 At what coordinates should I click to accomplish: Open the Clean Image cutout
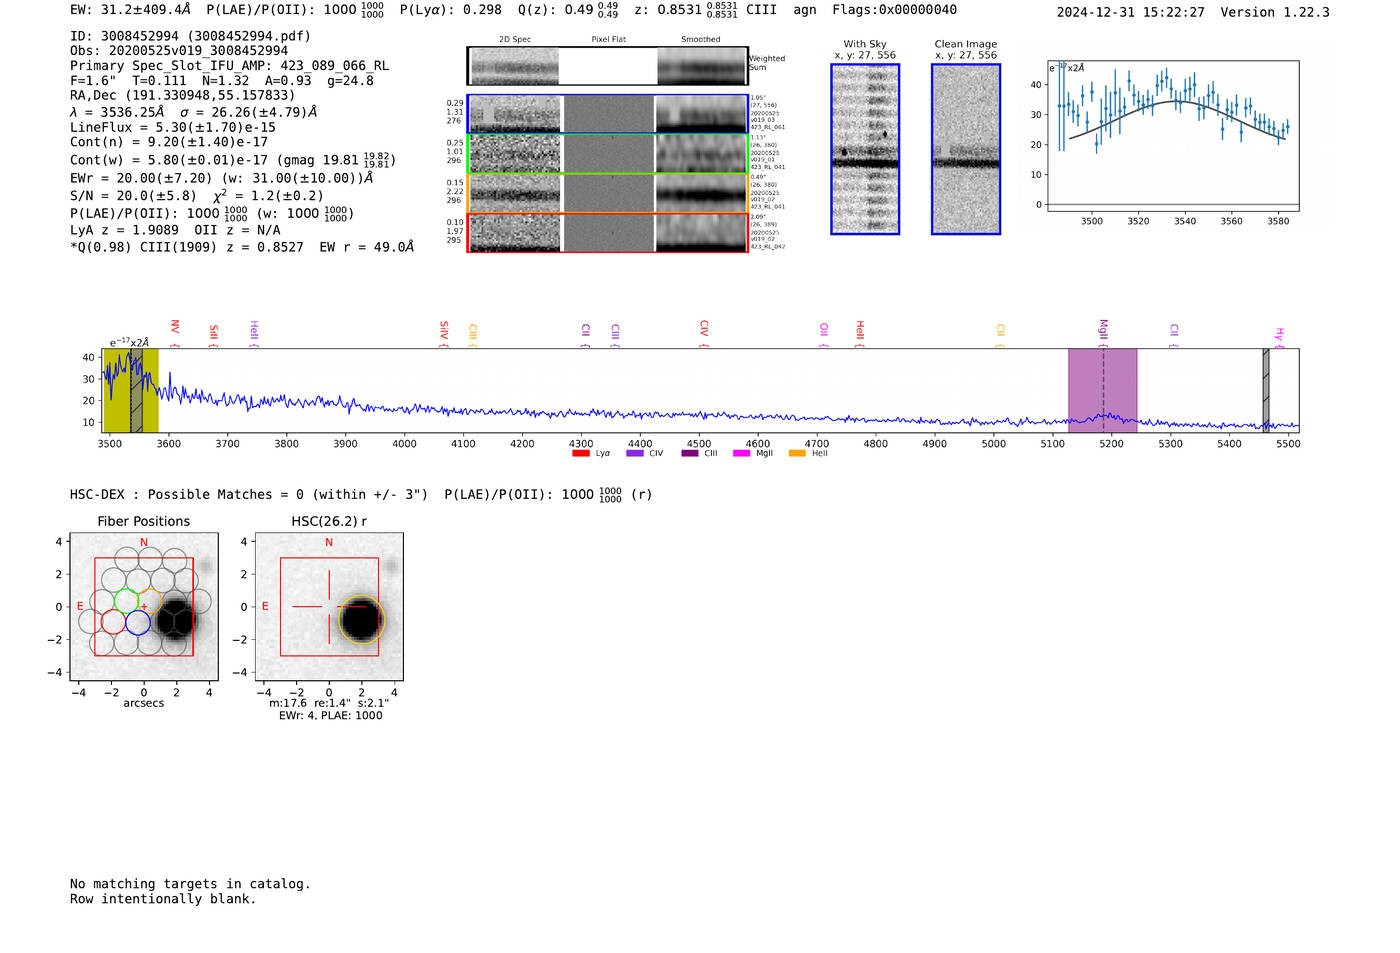point(966,149)
